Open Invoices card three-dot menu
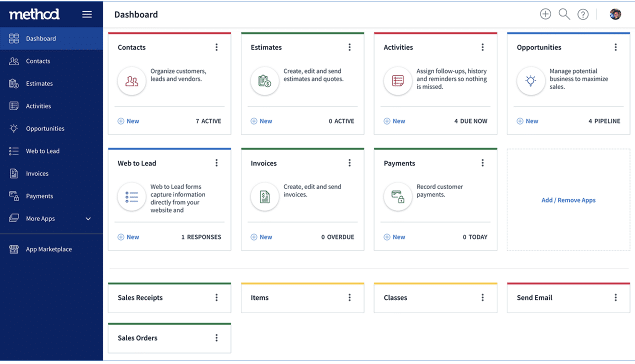The width and height of the screenshot is (635, 364). pos(349,163)
